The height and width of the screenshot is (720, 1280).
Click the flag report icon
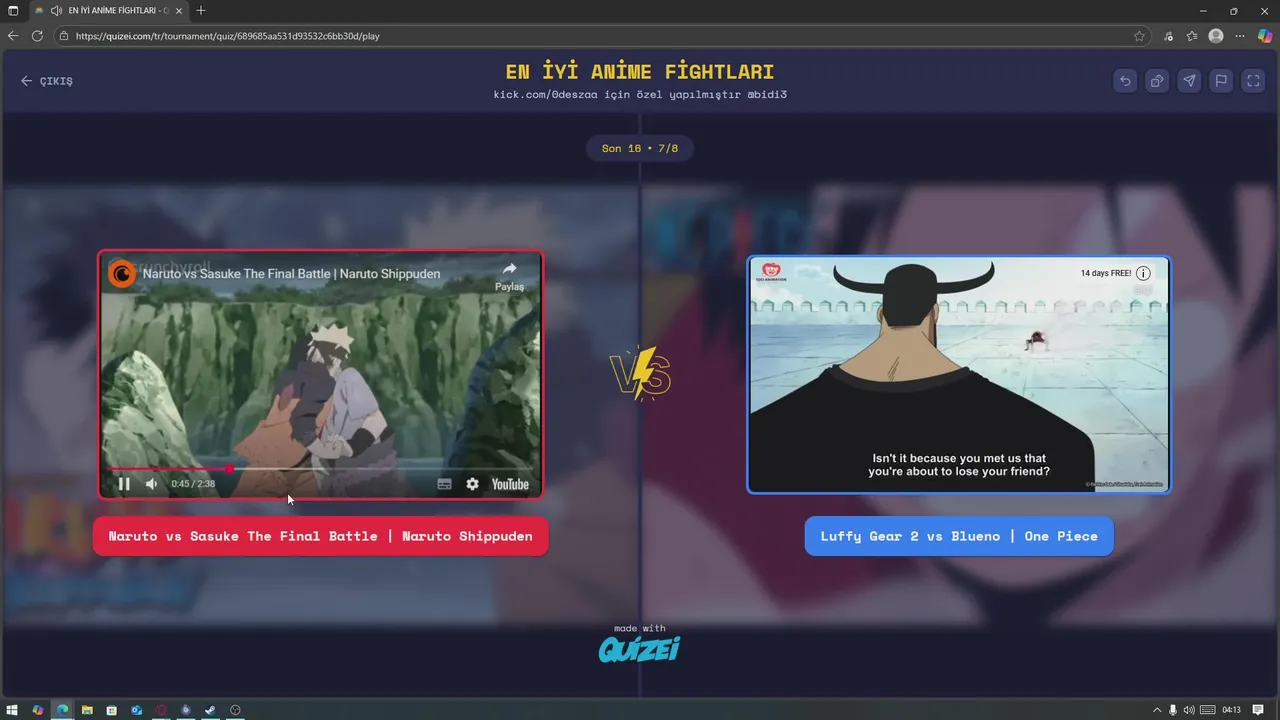coord(1221,81)
